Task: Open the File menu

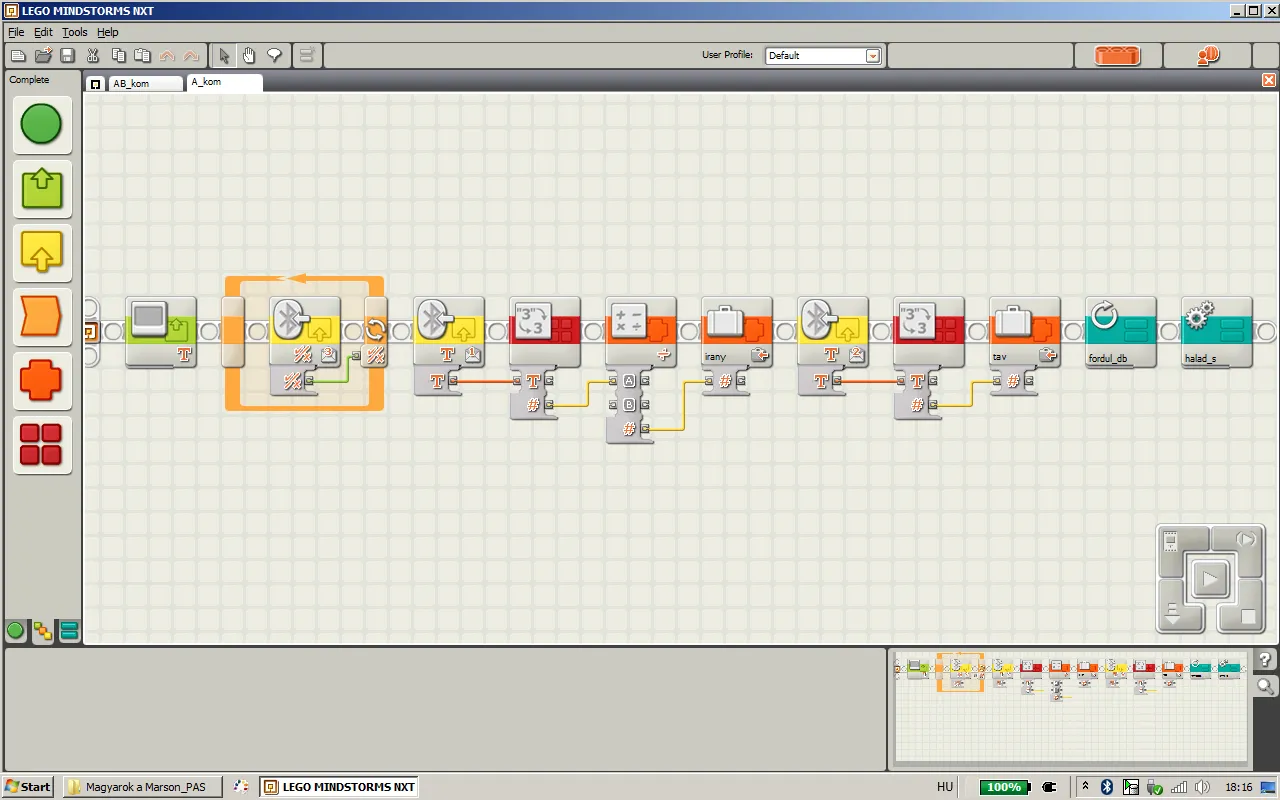Action: [x=16, y=32]
